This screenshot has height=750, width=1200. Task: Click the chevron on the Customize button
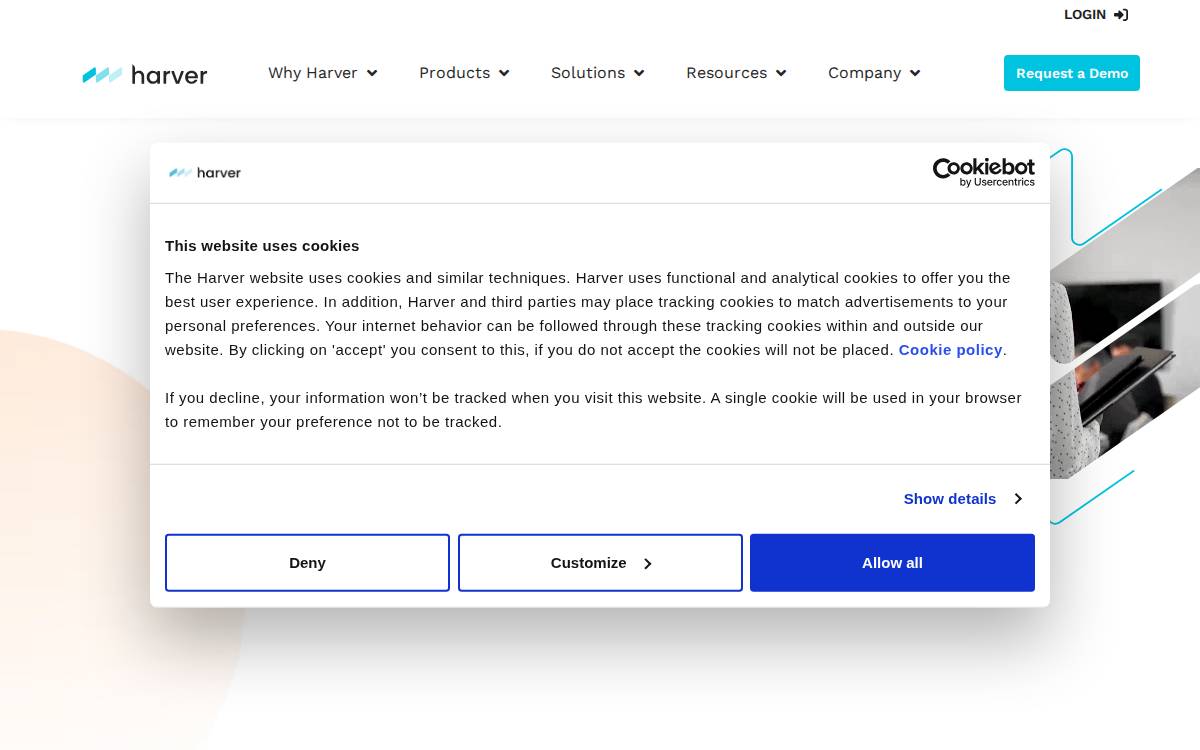(648, 564)
